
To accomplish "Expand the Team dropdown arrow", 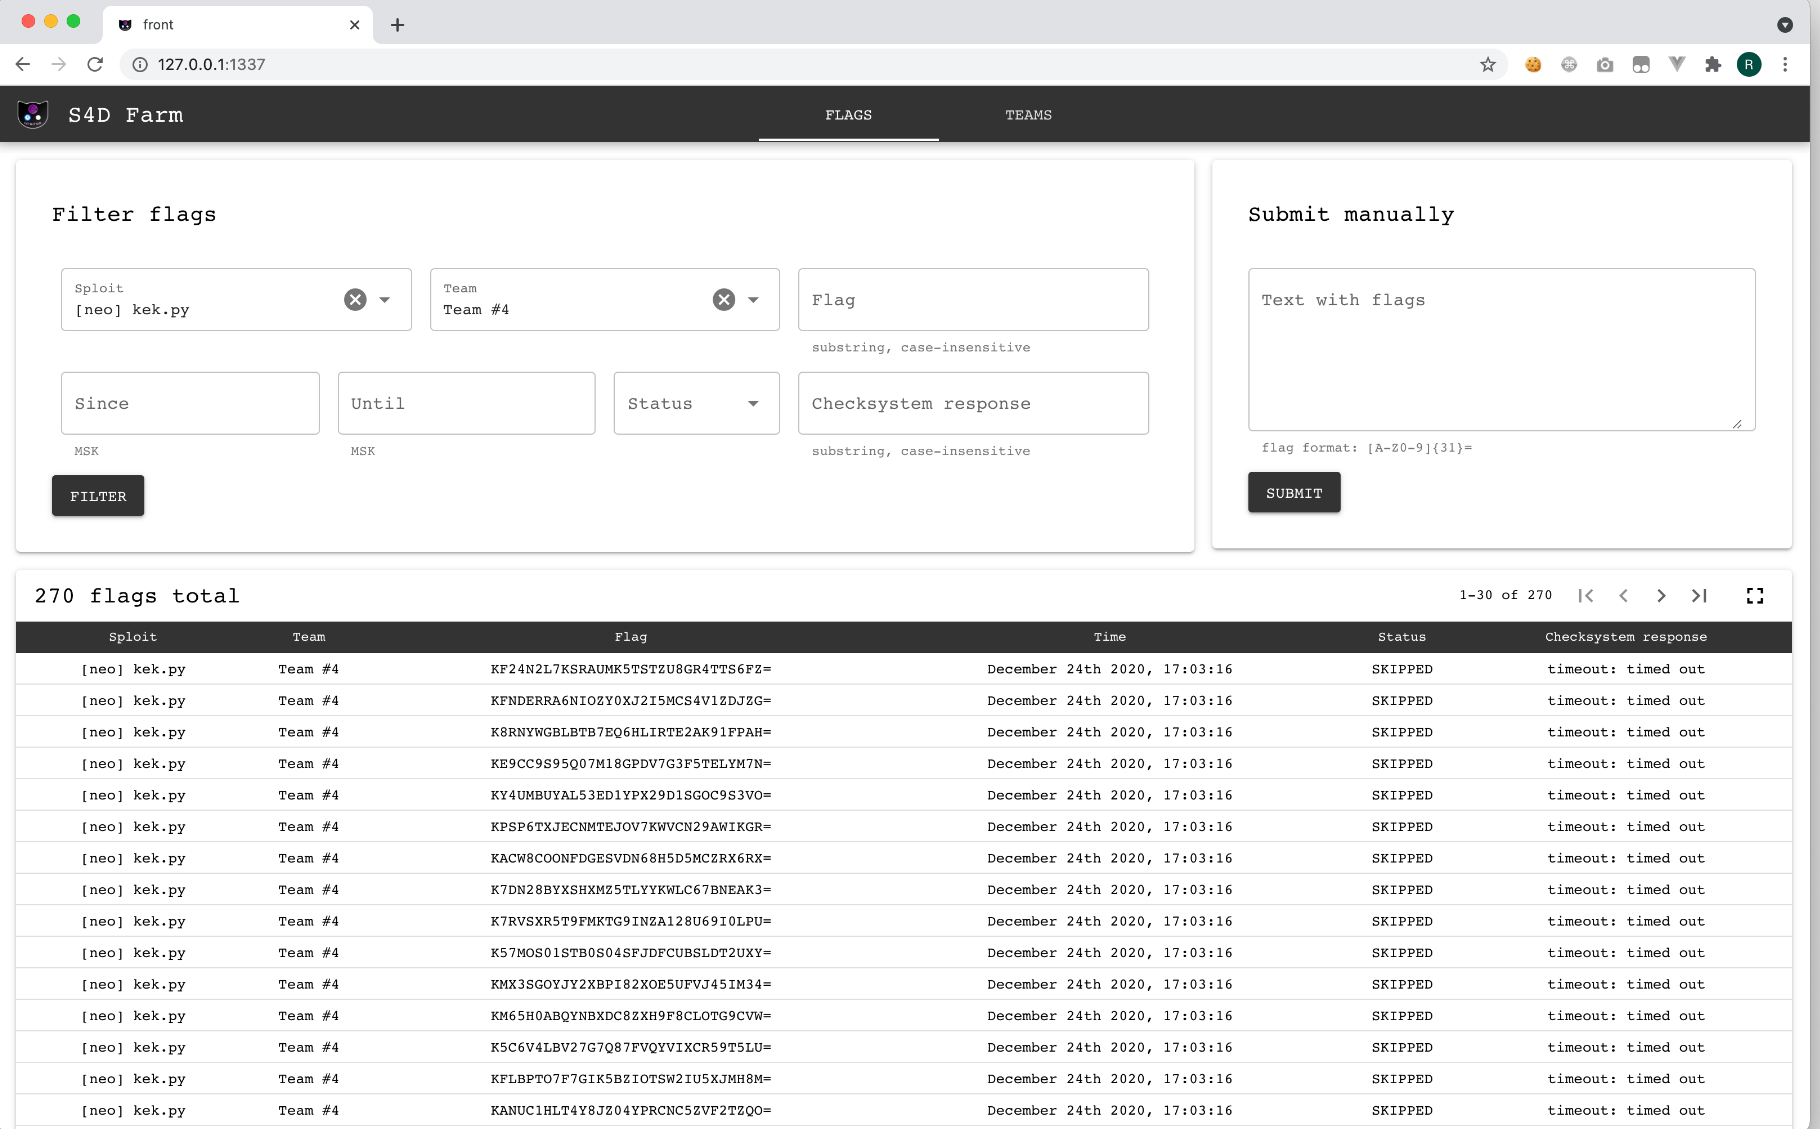I will coord(754,300).
